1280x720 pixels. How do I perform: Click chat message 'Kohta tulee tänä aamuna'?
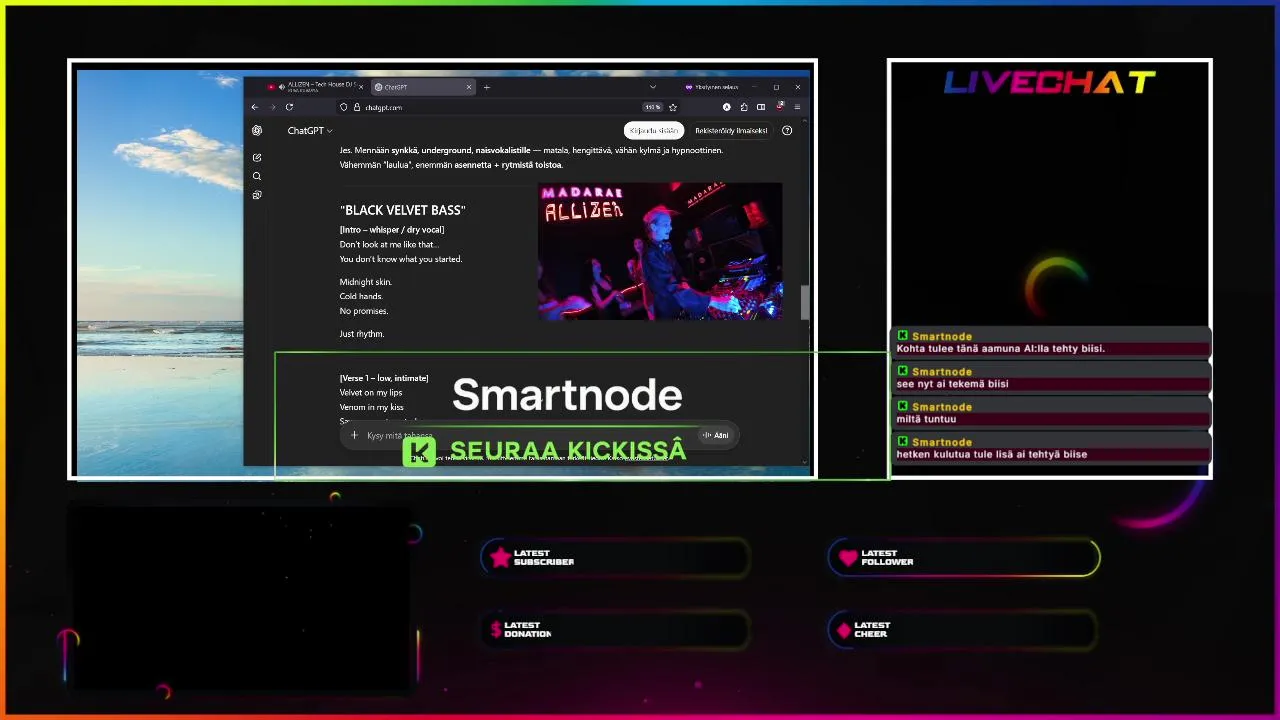(x=1001, y=349)
